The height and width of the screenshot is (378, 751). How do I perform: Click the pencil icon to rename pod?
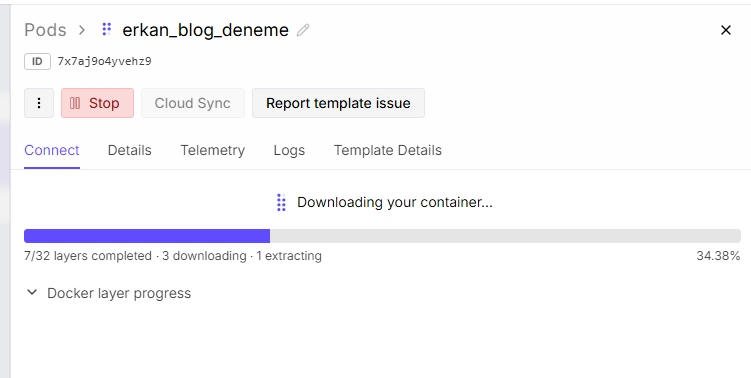[x=303, y=30]
